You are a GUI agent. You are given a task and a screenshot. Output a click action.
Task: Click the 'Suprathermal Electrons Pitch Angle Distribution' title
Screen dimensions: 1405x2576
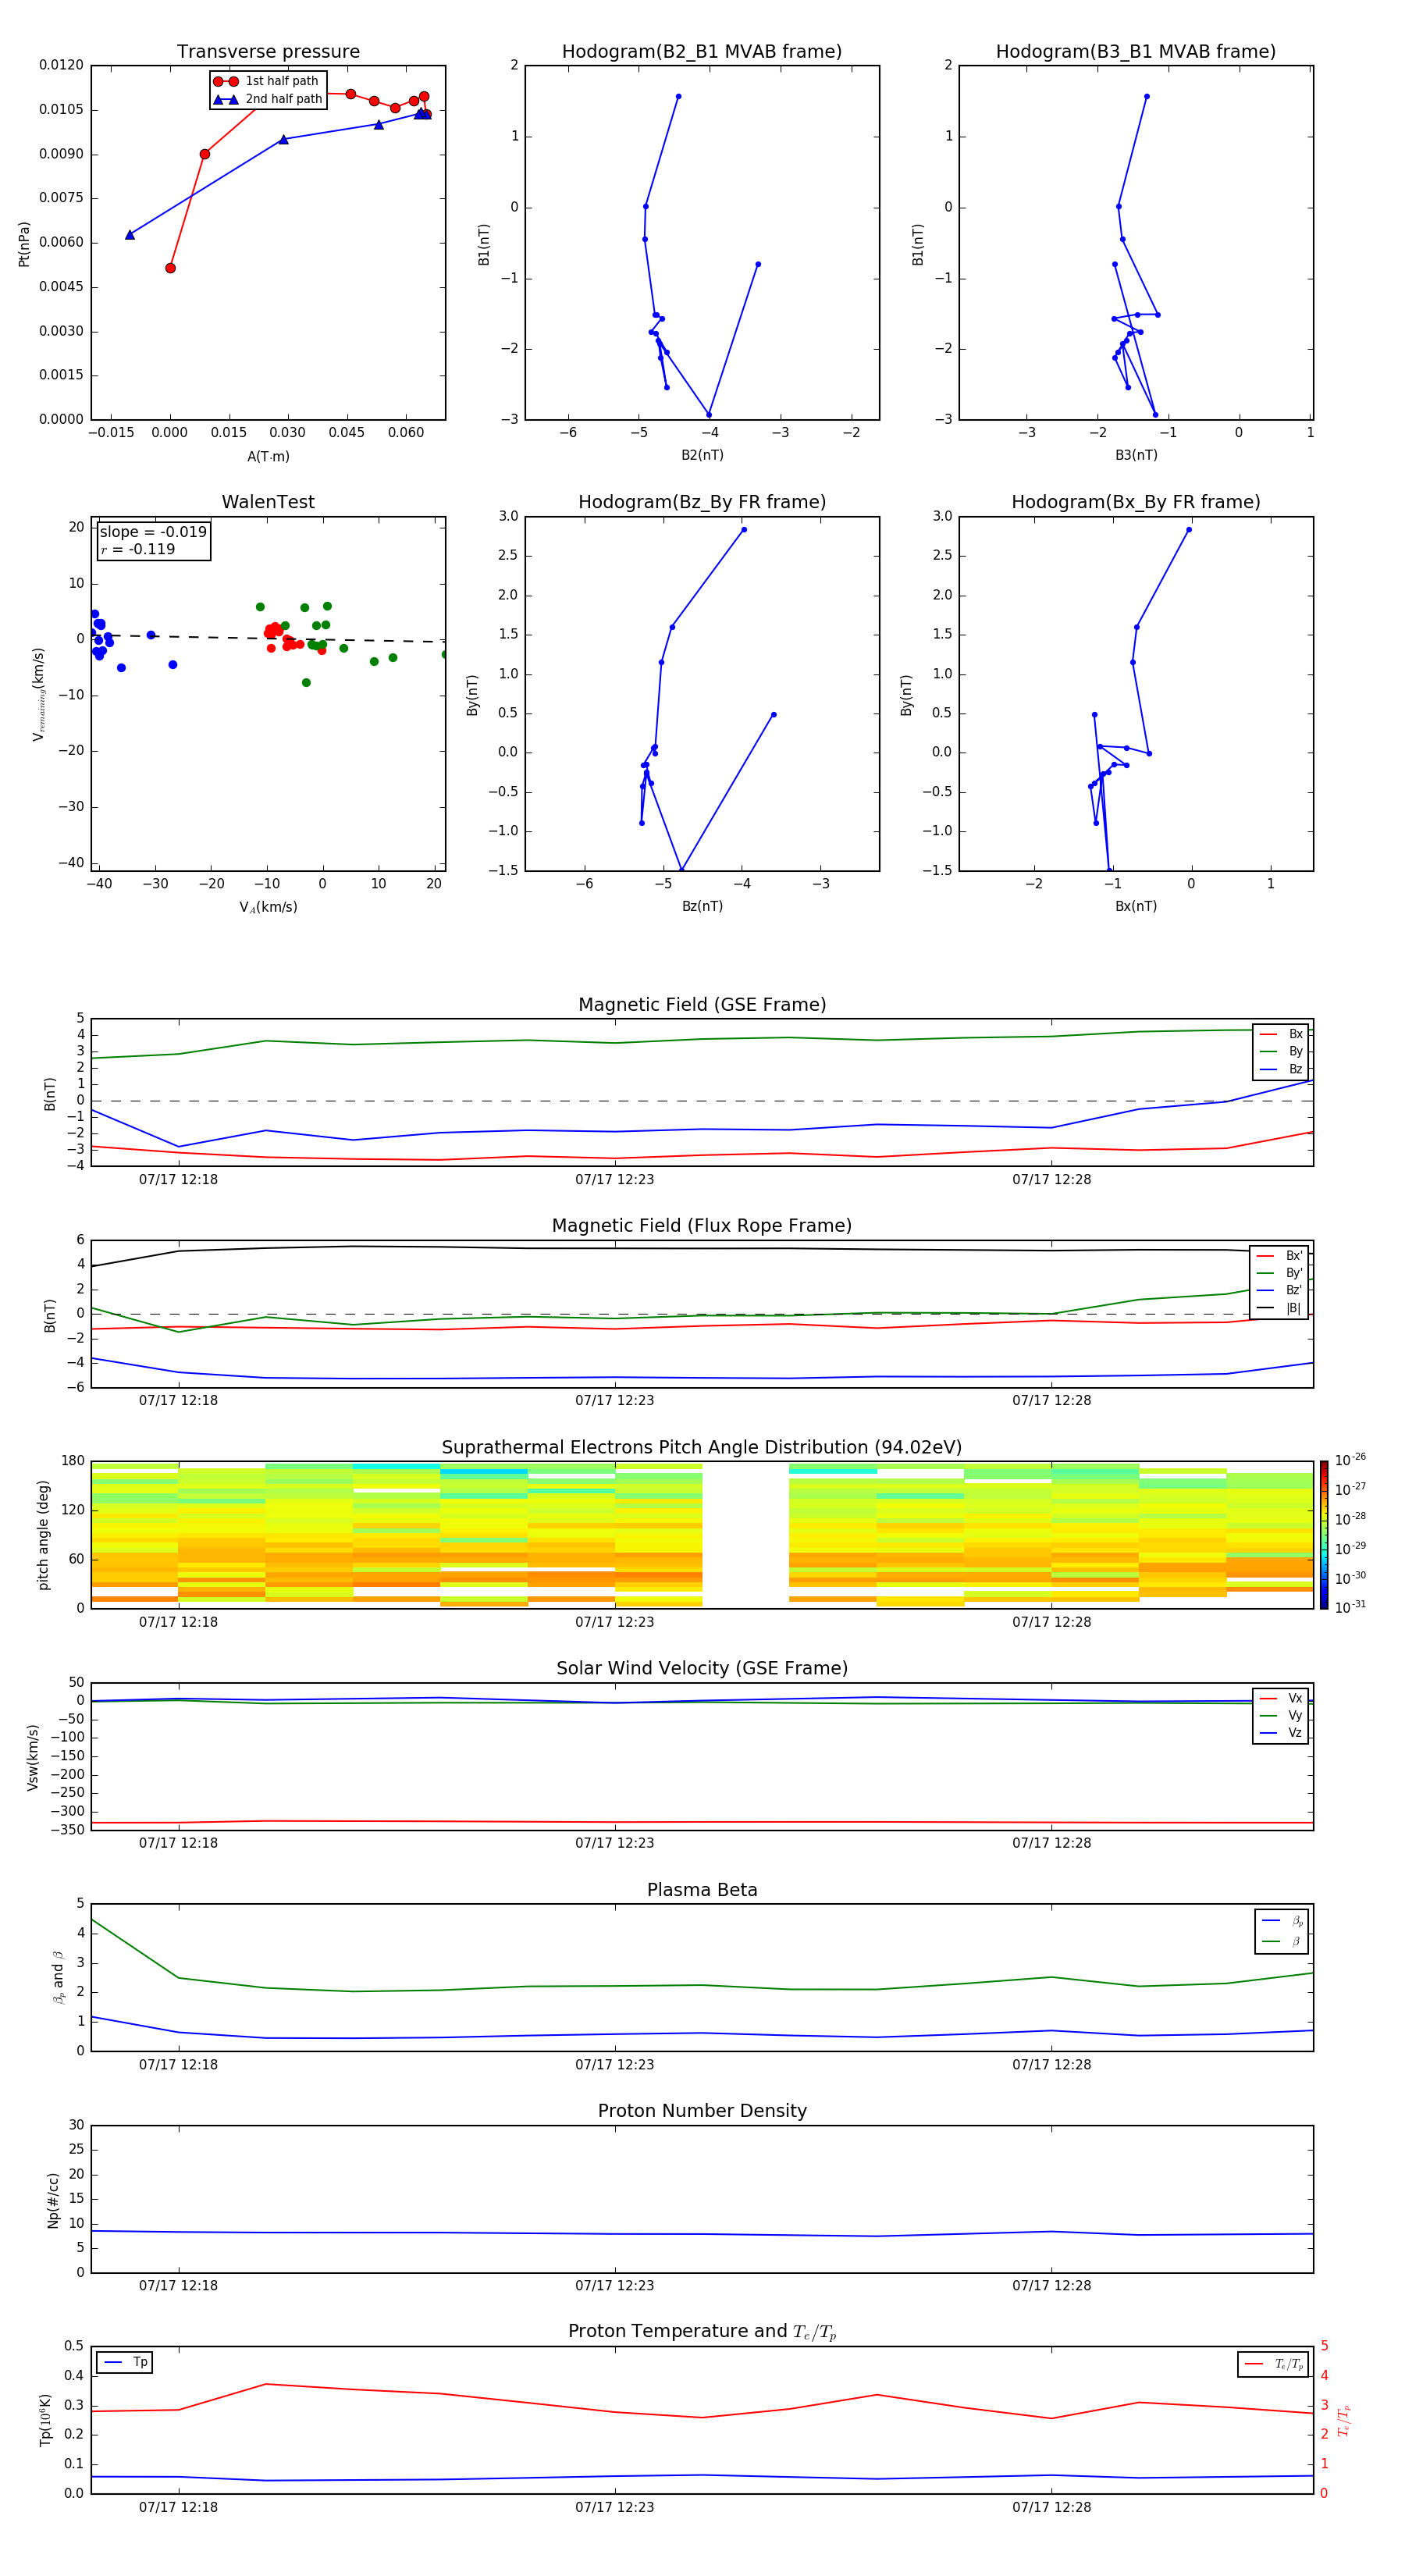(702, 1448)
